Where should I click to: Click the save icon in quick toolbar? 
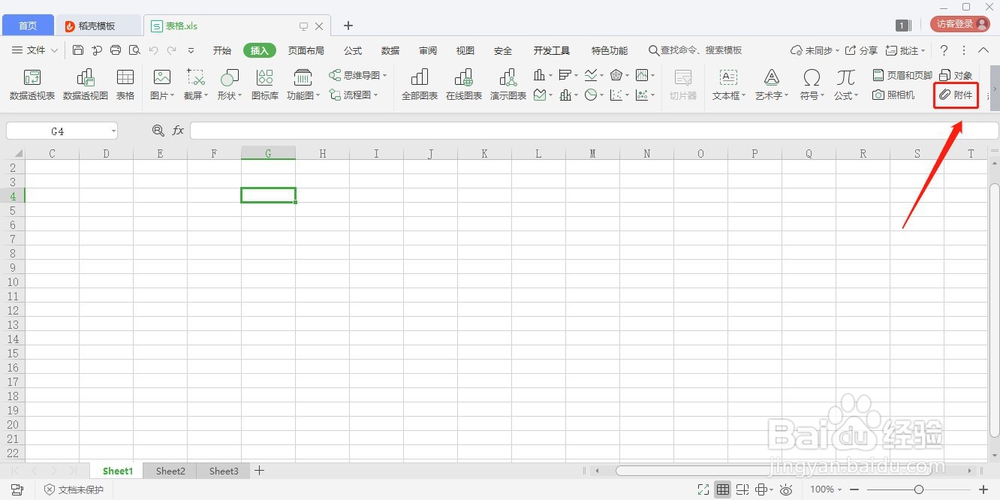coord(78,50)
